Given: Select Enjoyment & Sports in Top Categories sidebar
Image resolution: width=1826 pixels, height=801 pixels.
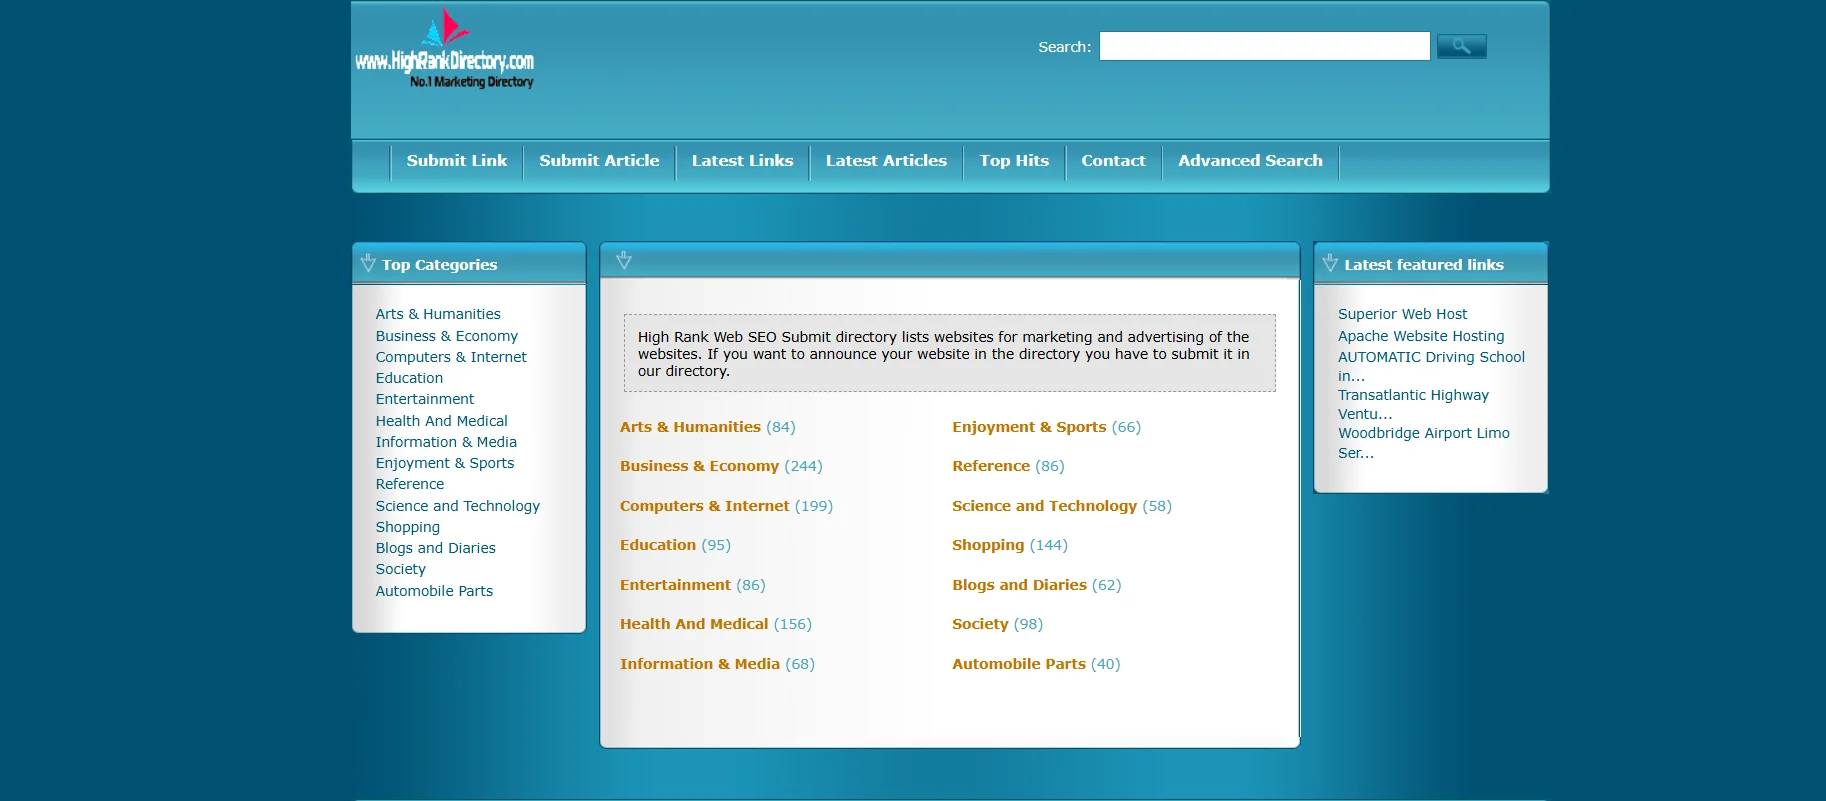Looking at the screenshot, I should (x=445, y=463).
